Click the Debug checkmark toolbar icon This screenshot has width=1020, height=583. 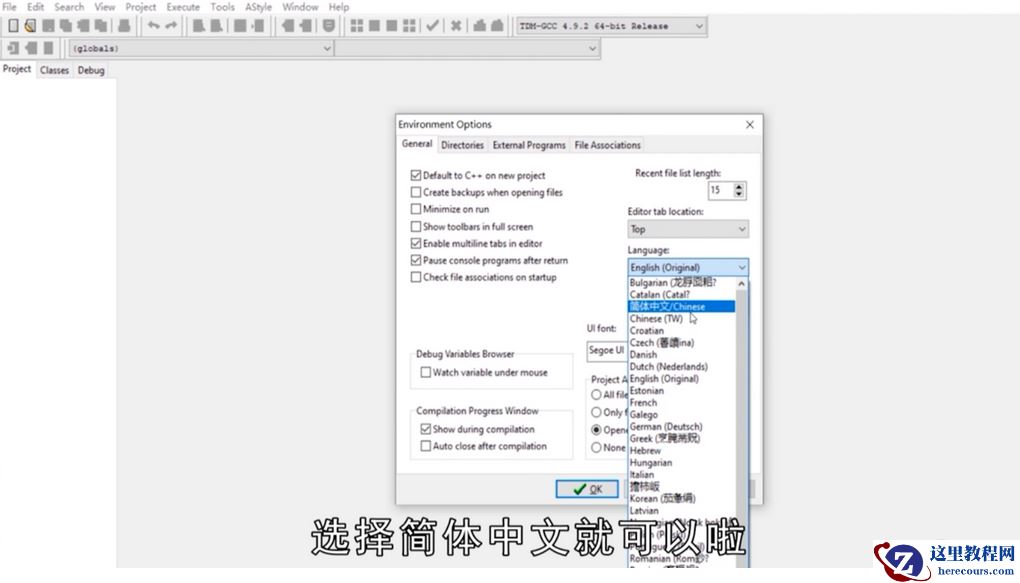tap(432, 26)
